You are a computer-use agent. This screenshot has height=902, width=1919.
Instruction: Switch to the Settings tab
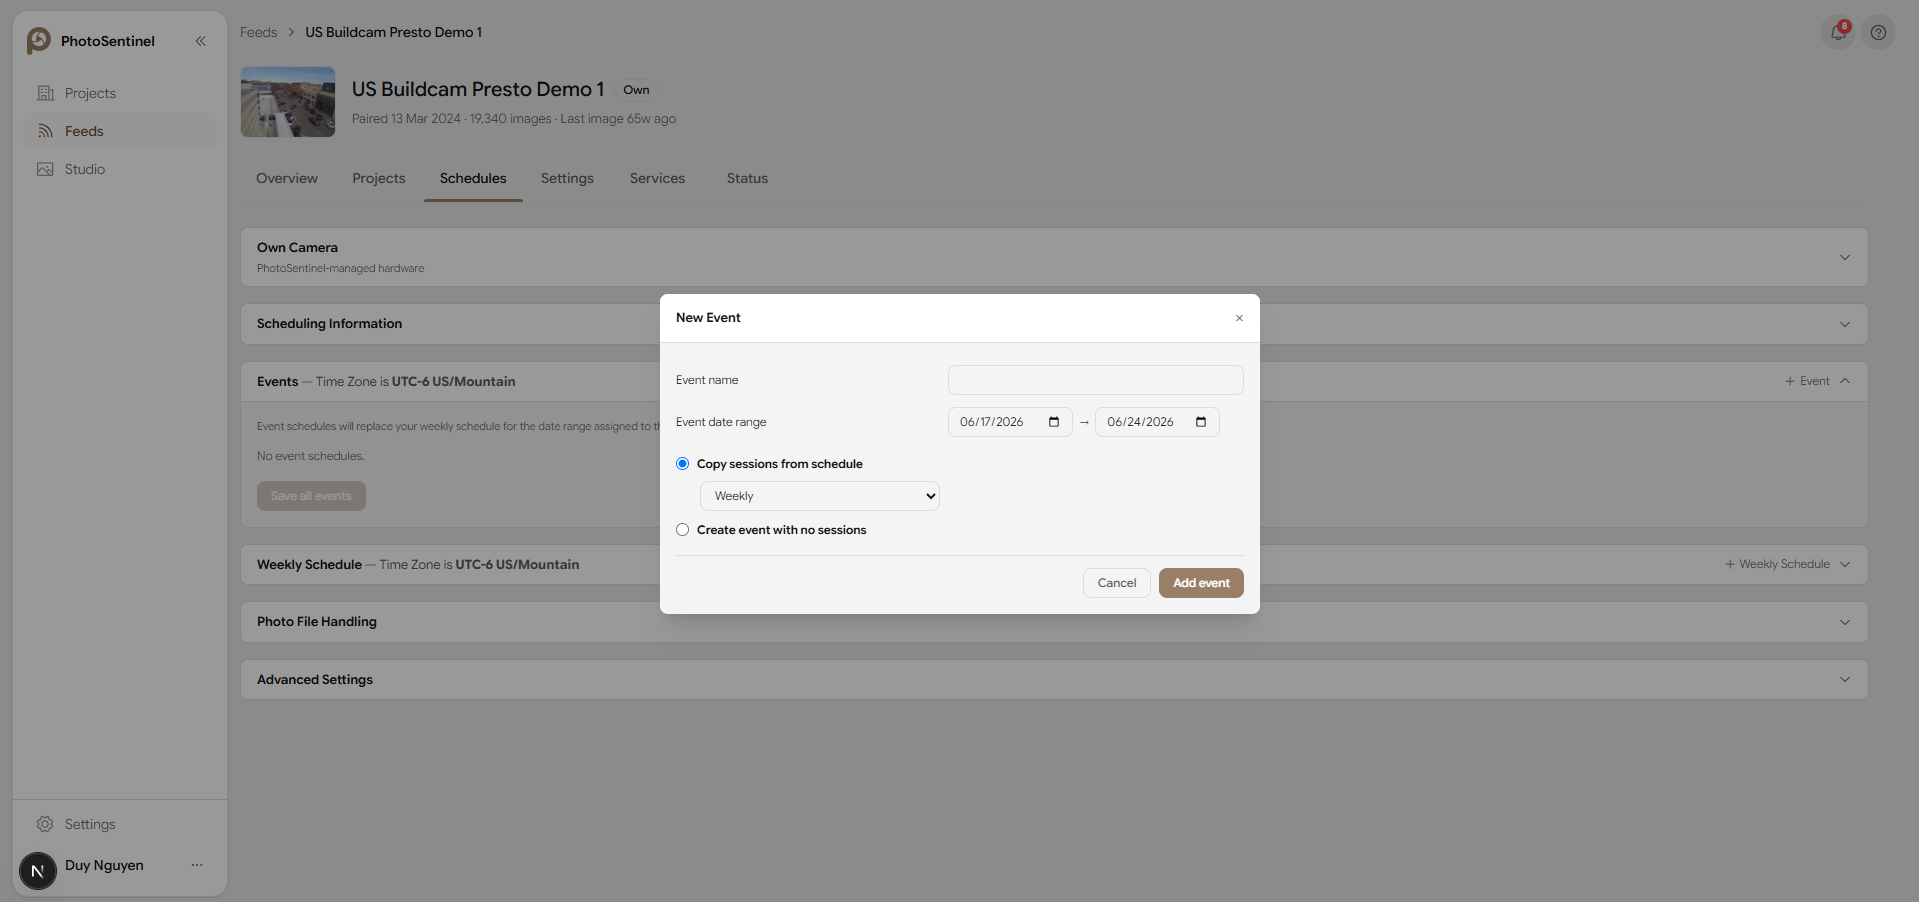[567, 178]
